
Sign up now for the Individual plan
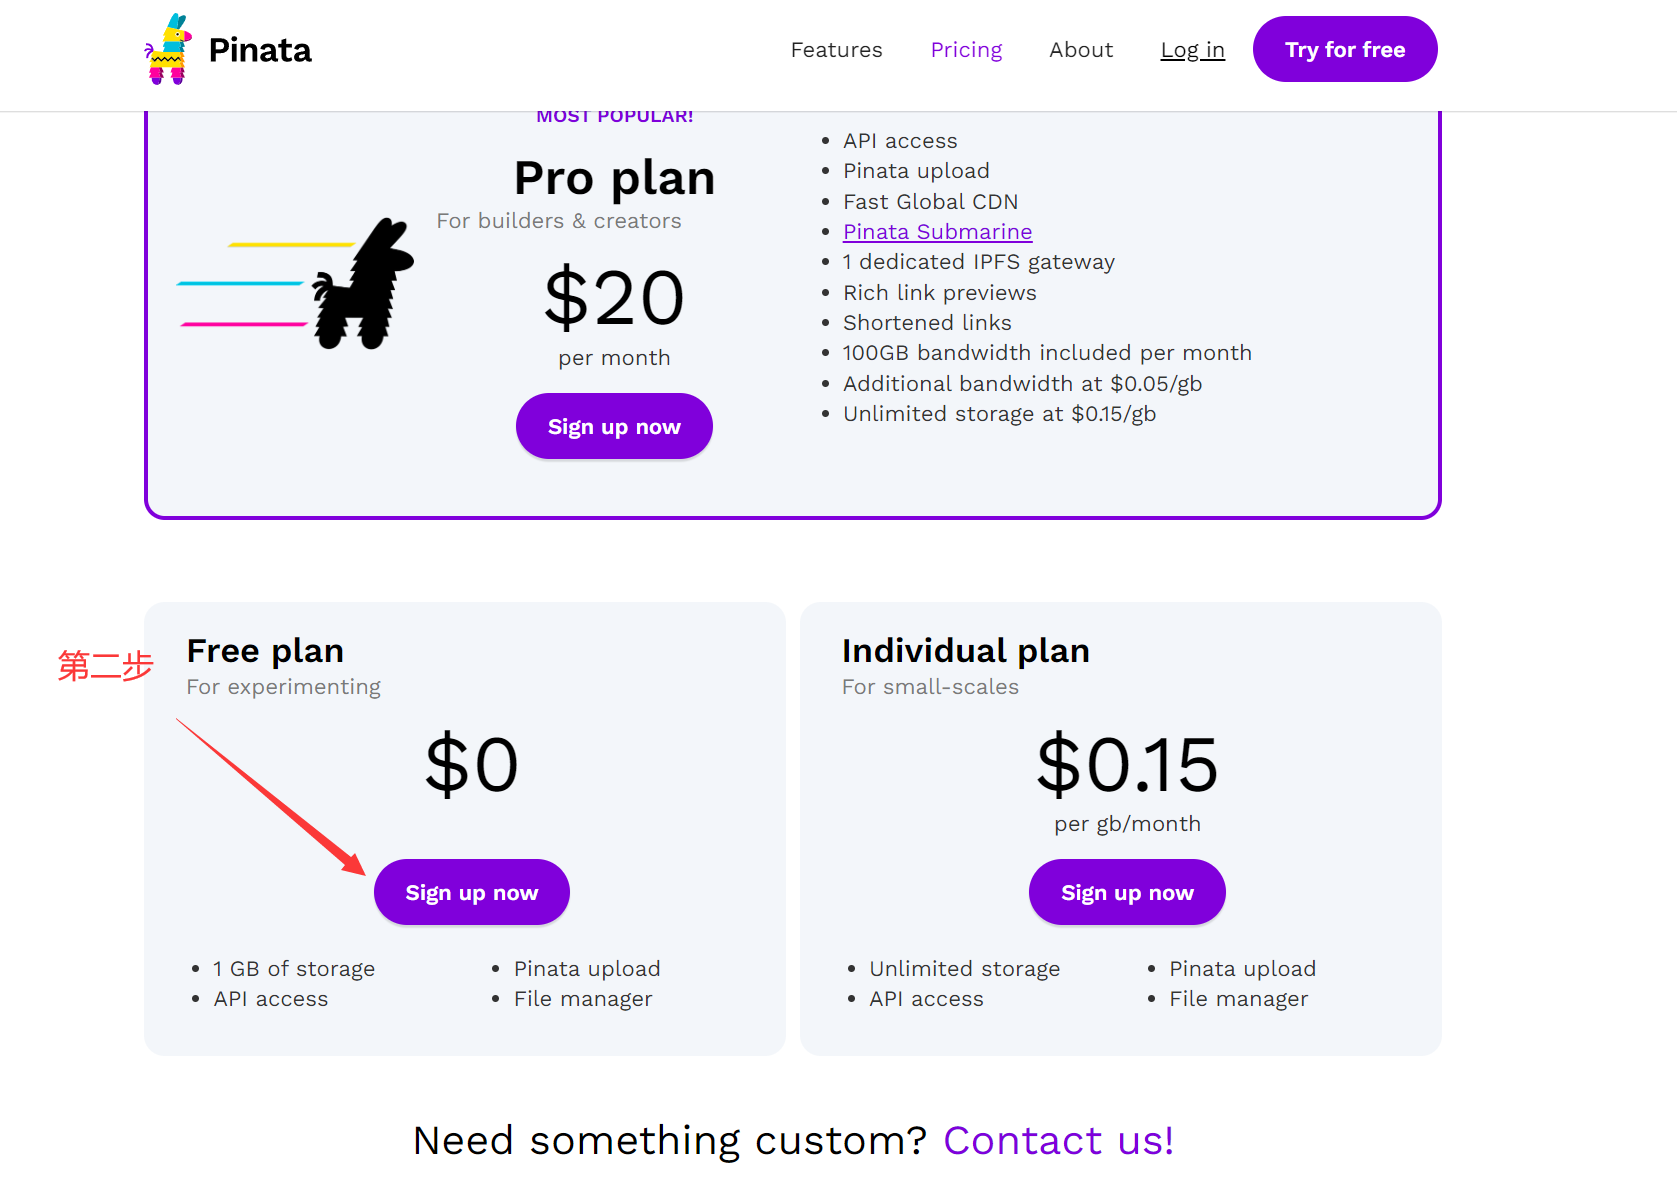click(x=1127, y=892)
